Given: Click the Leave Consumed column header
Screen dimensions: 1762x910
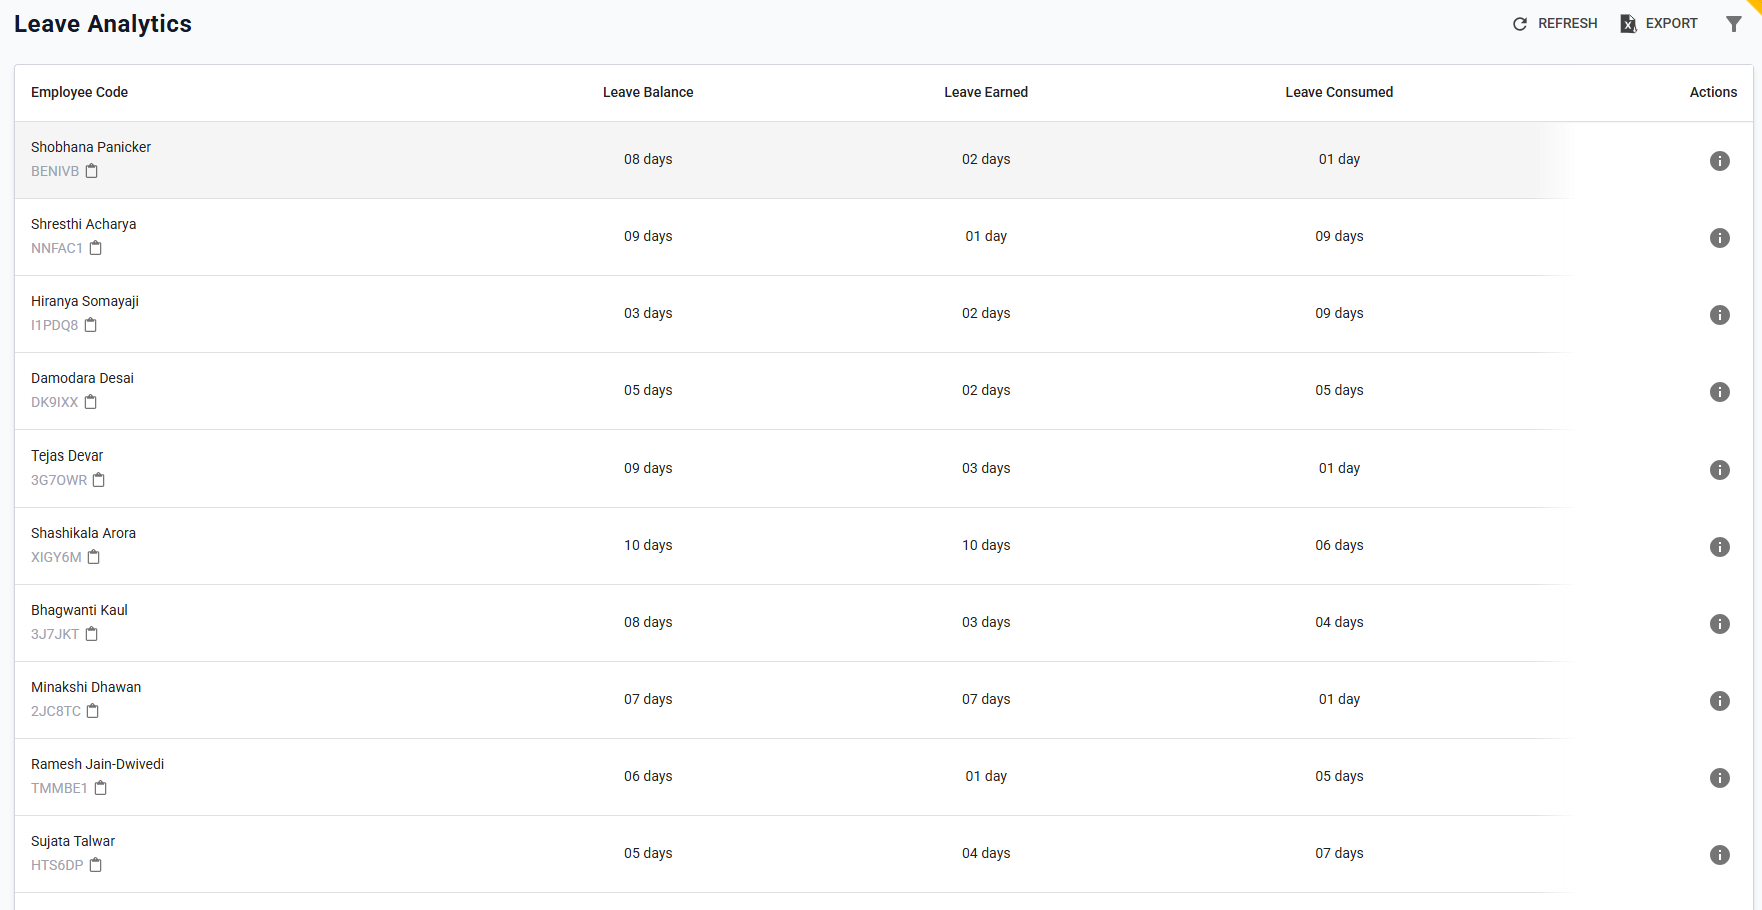Looking at the screenshot, I should (1339, 92).
